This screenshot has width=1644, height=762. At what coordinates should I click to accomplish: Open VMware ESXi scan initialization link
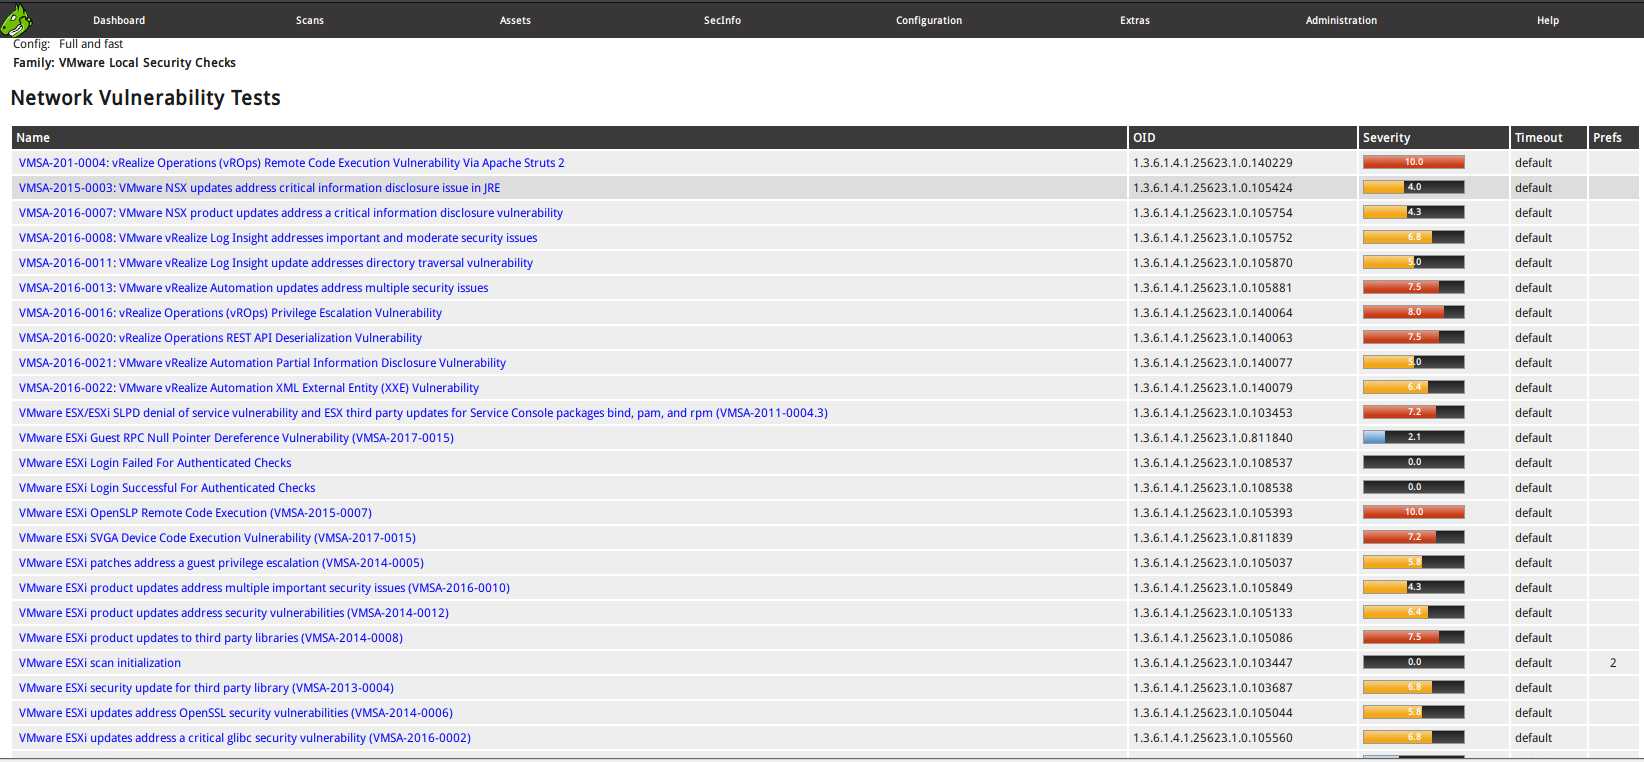100,663
